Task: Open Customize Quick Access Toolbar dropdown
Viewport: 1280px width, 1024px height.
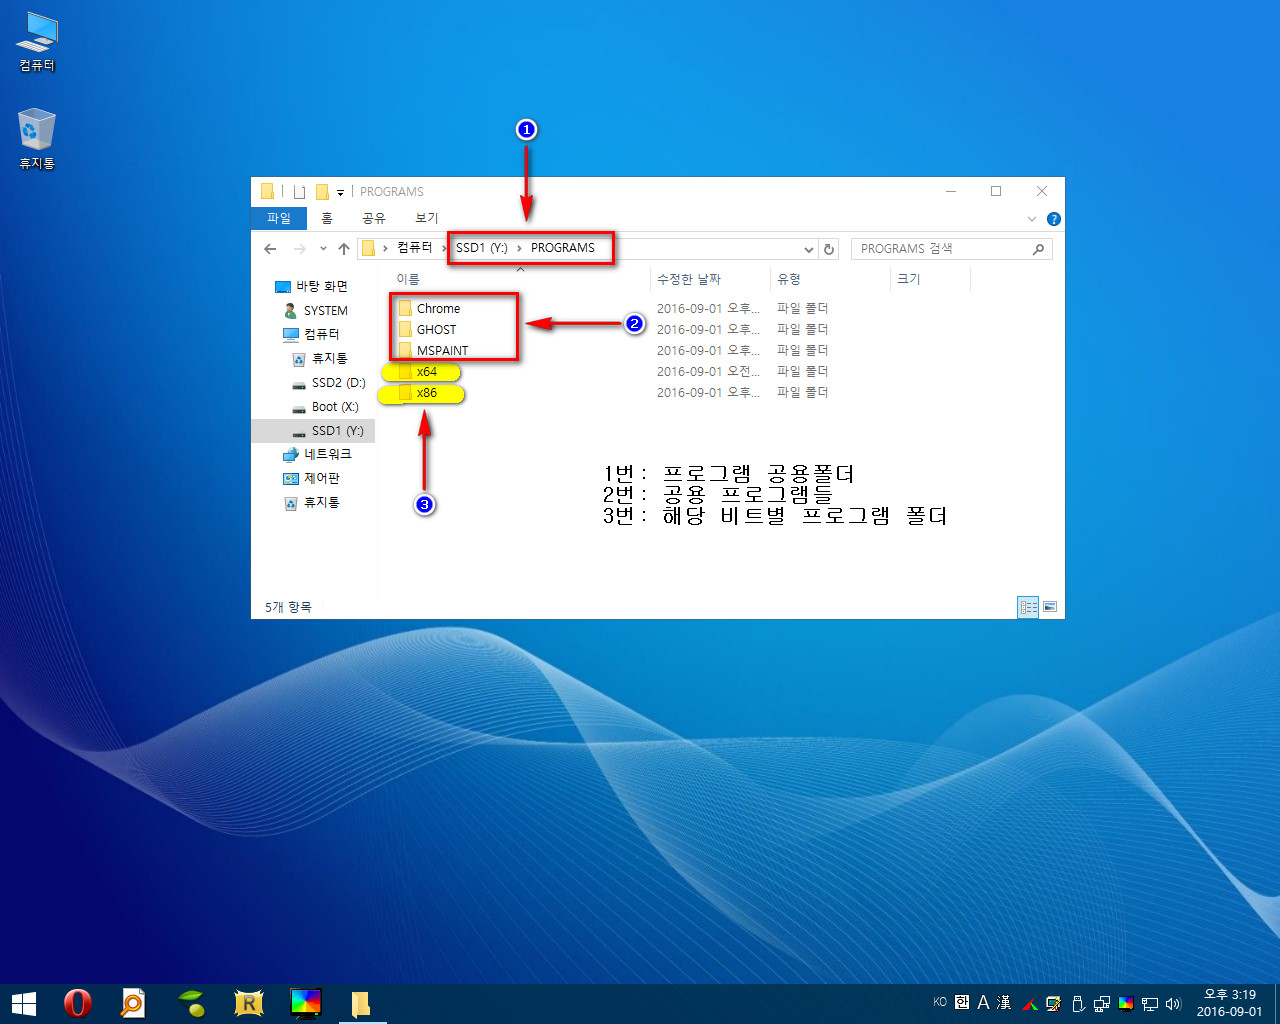Action: [x=340, y=192]
